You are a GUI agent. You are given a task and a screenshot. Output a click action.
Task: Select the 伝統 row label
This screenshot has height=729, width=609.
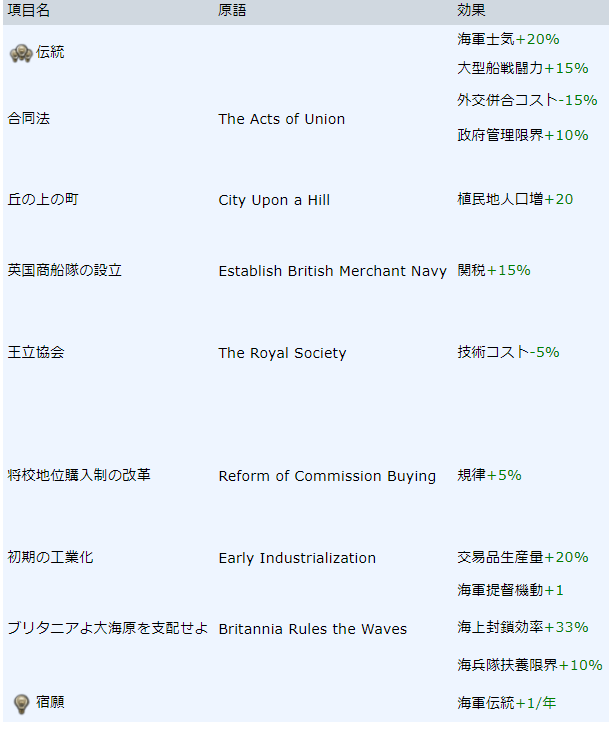(50, 52)
